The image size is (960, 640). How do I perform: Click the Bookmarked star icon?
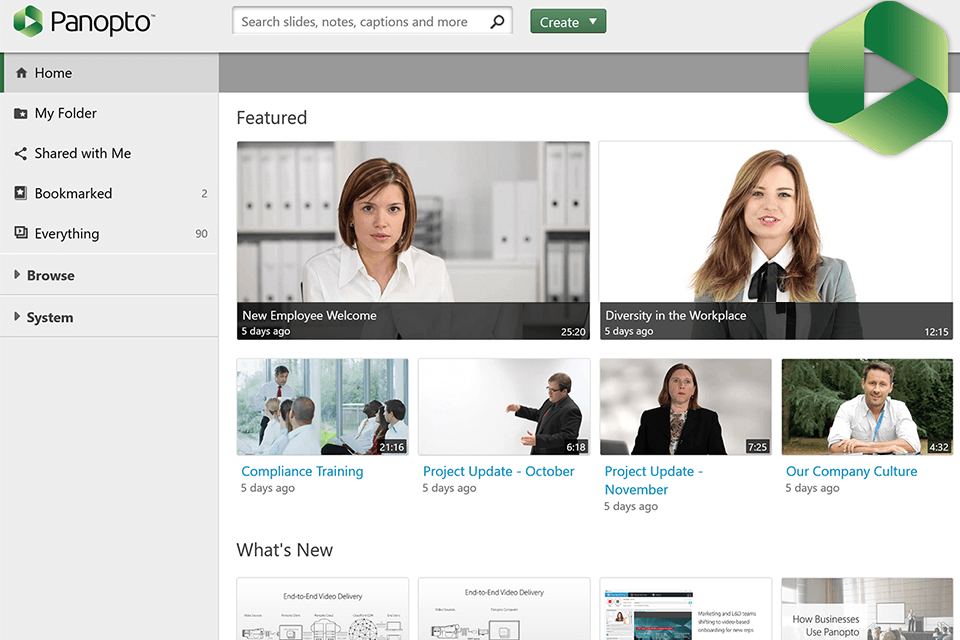tap(21, 194)
